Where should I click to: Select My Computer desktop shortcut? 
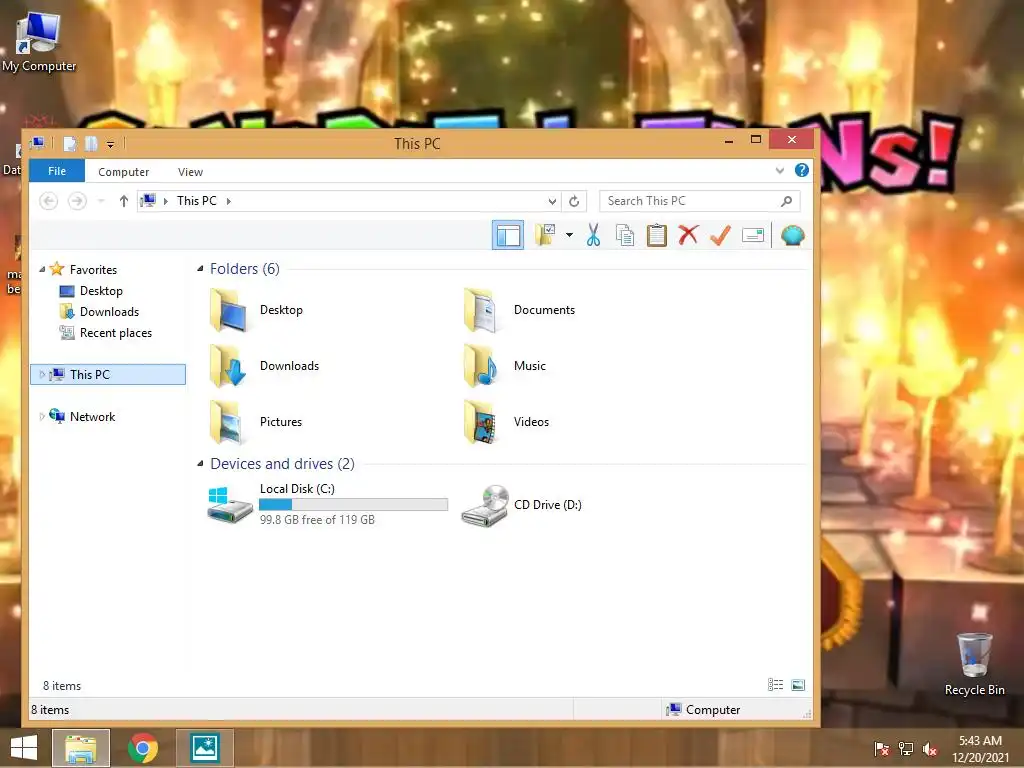click(39, 42)
